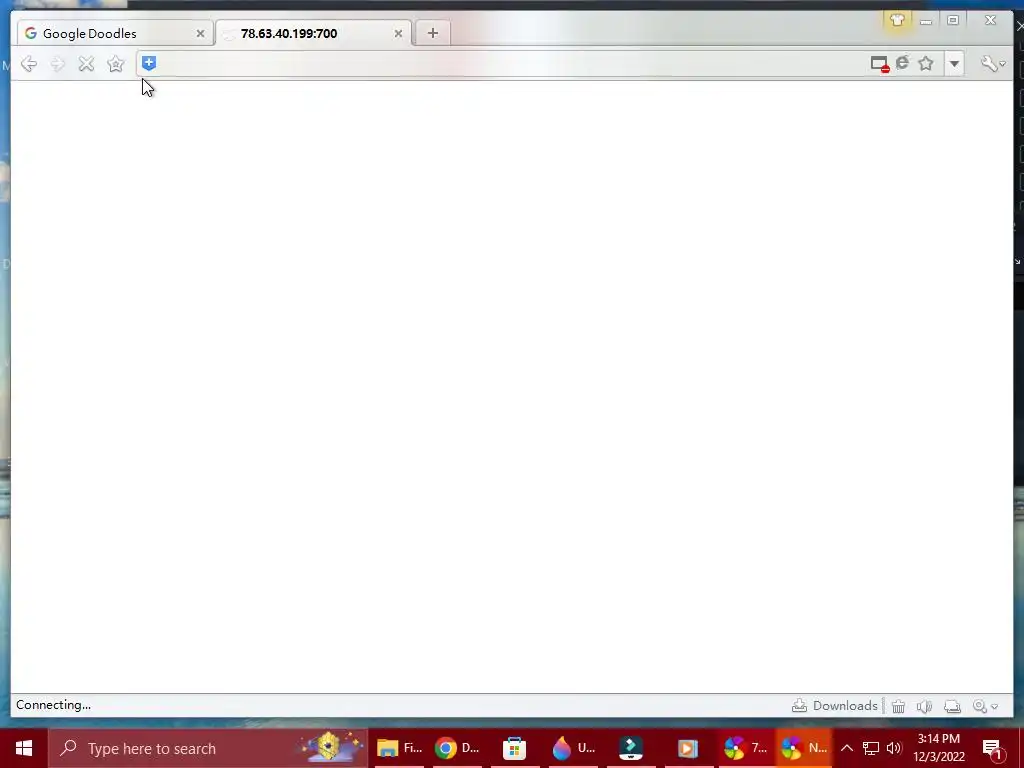Open the orange play button taskbar app
The image size is (1024, 768).
688,748
